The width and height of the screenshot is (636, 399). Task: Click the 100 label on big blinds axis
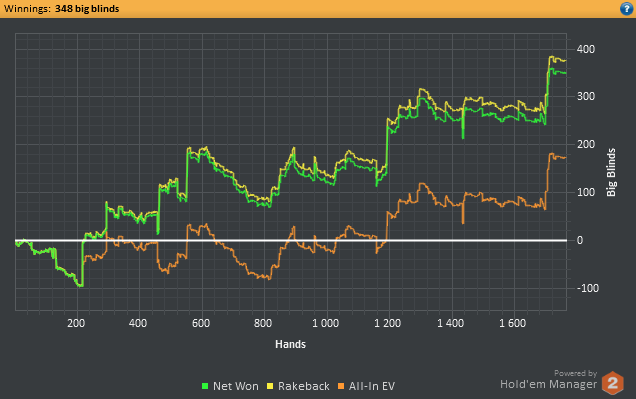click(586, 192)
